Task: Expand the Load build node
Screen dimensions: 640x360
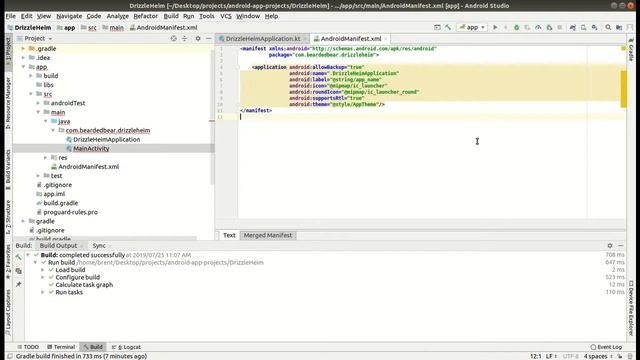Action: [42, 270]
